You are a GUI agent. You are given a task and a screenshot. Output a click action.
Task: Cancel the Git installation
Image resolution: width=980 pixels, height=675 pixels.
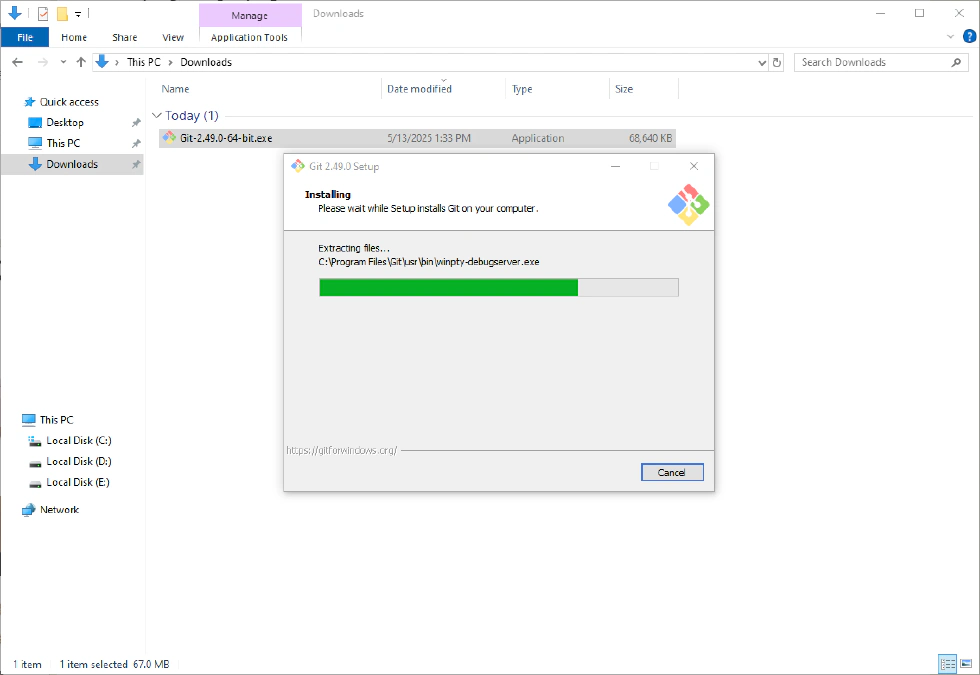pyautogui.click(x=672, y=472)
